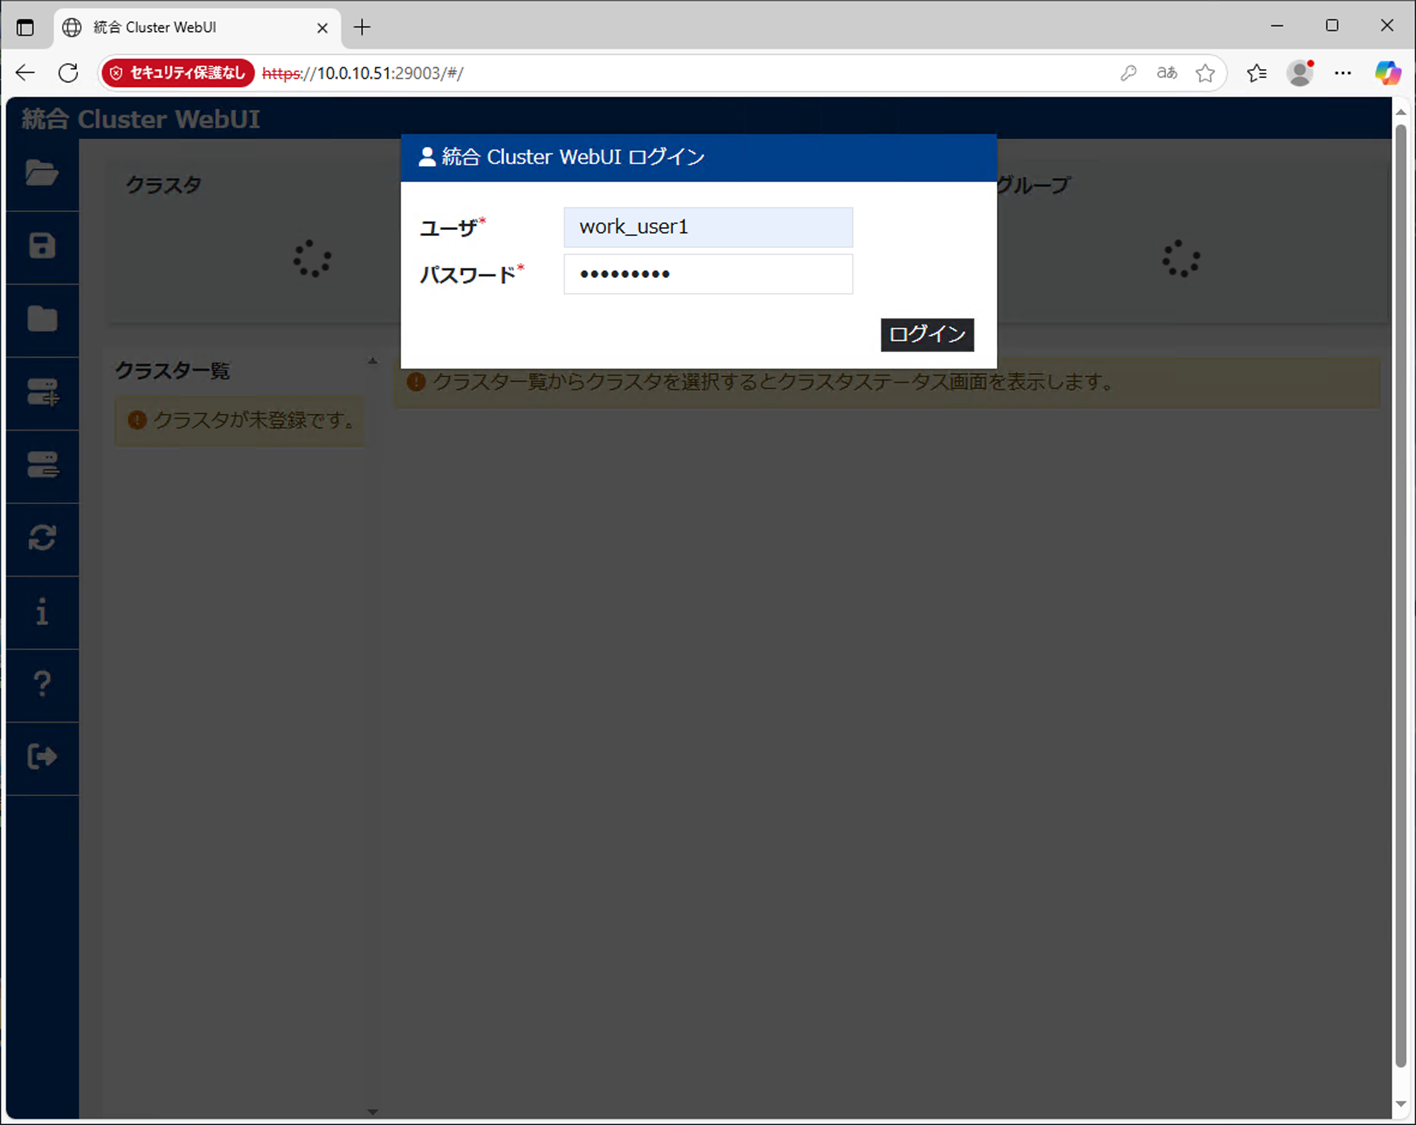Click the browser address bar URL
Screen dimensions: 1416x1125
[363, 73]
